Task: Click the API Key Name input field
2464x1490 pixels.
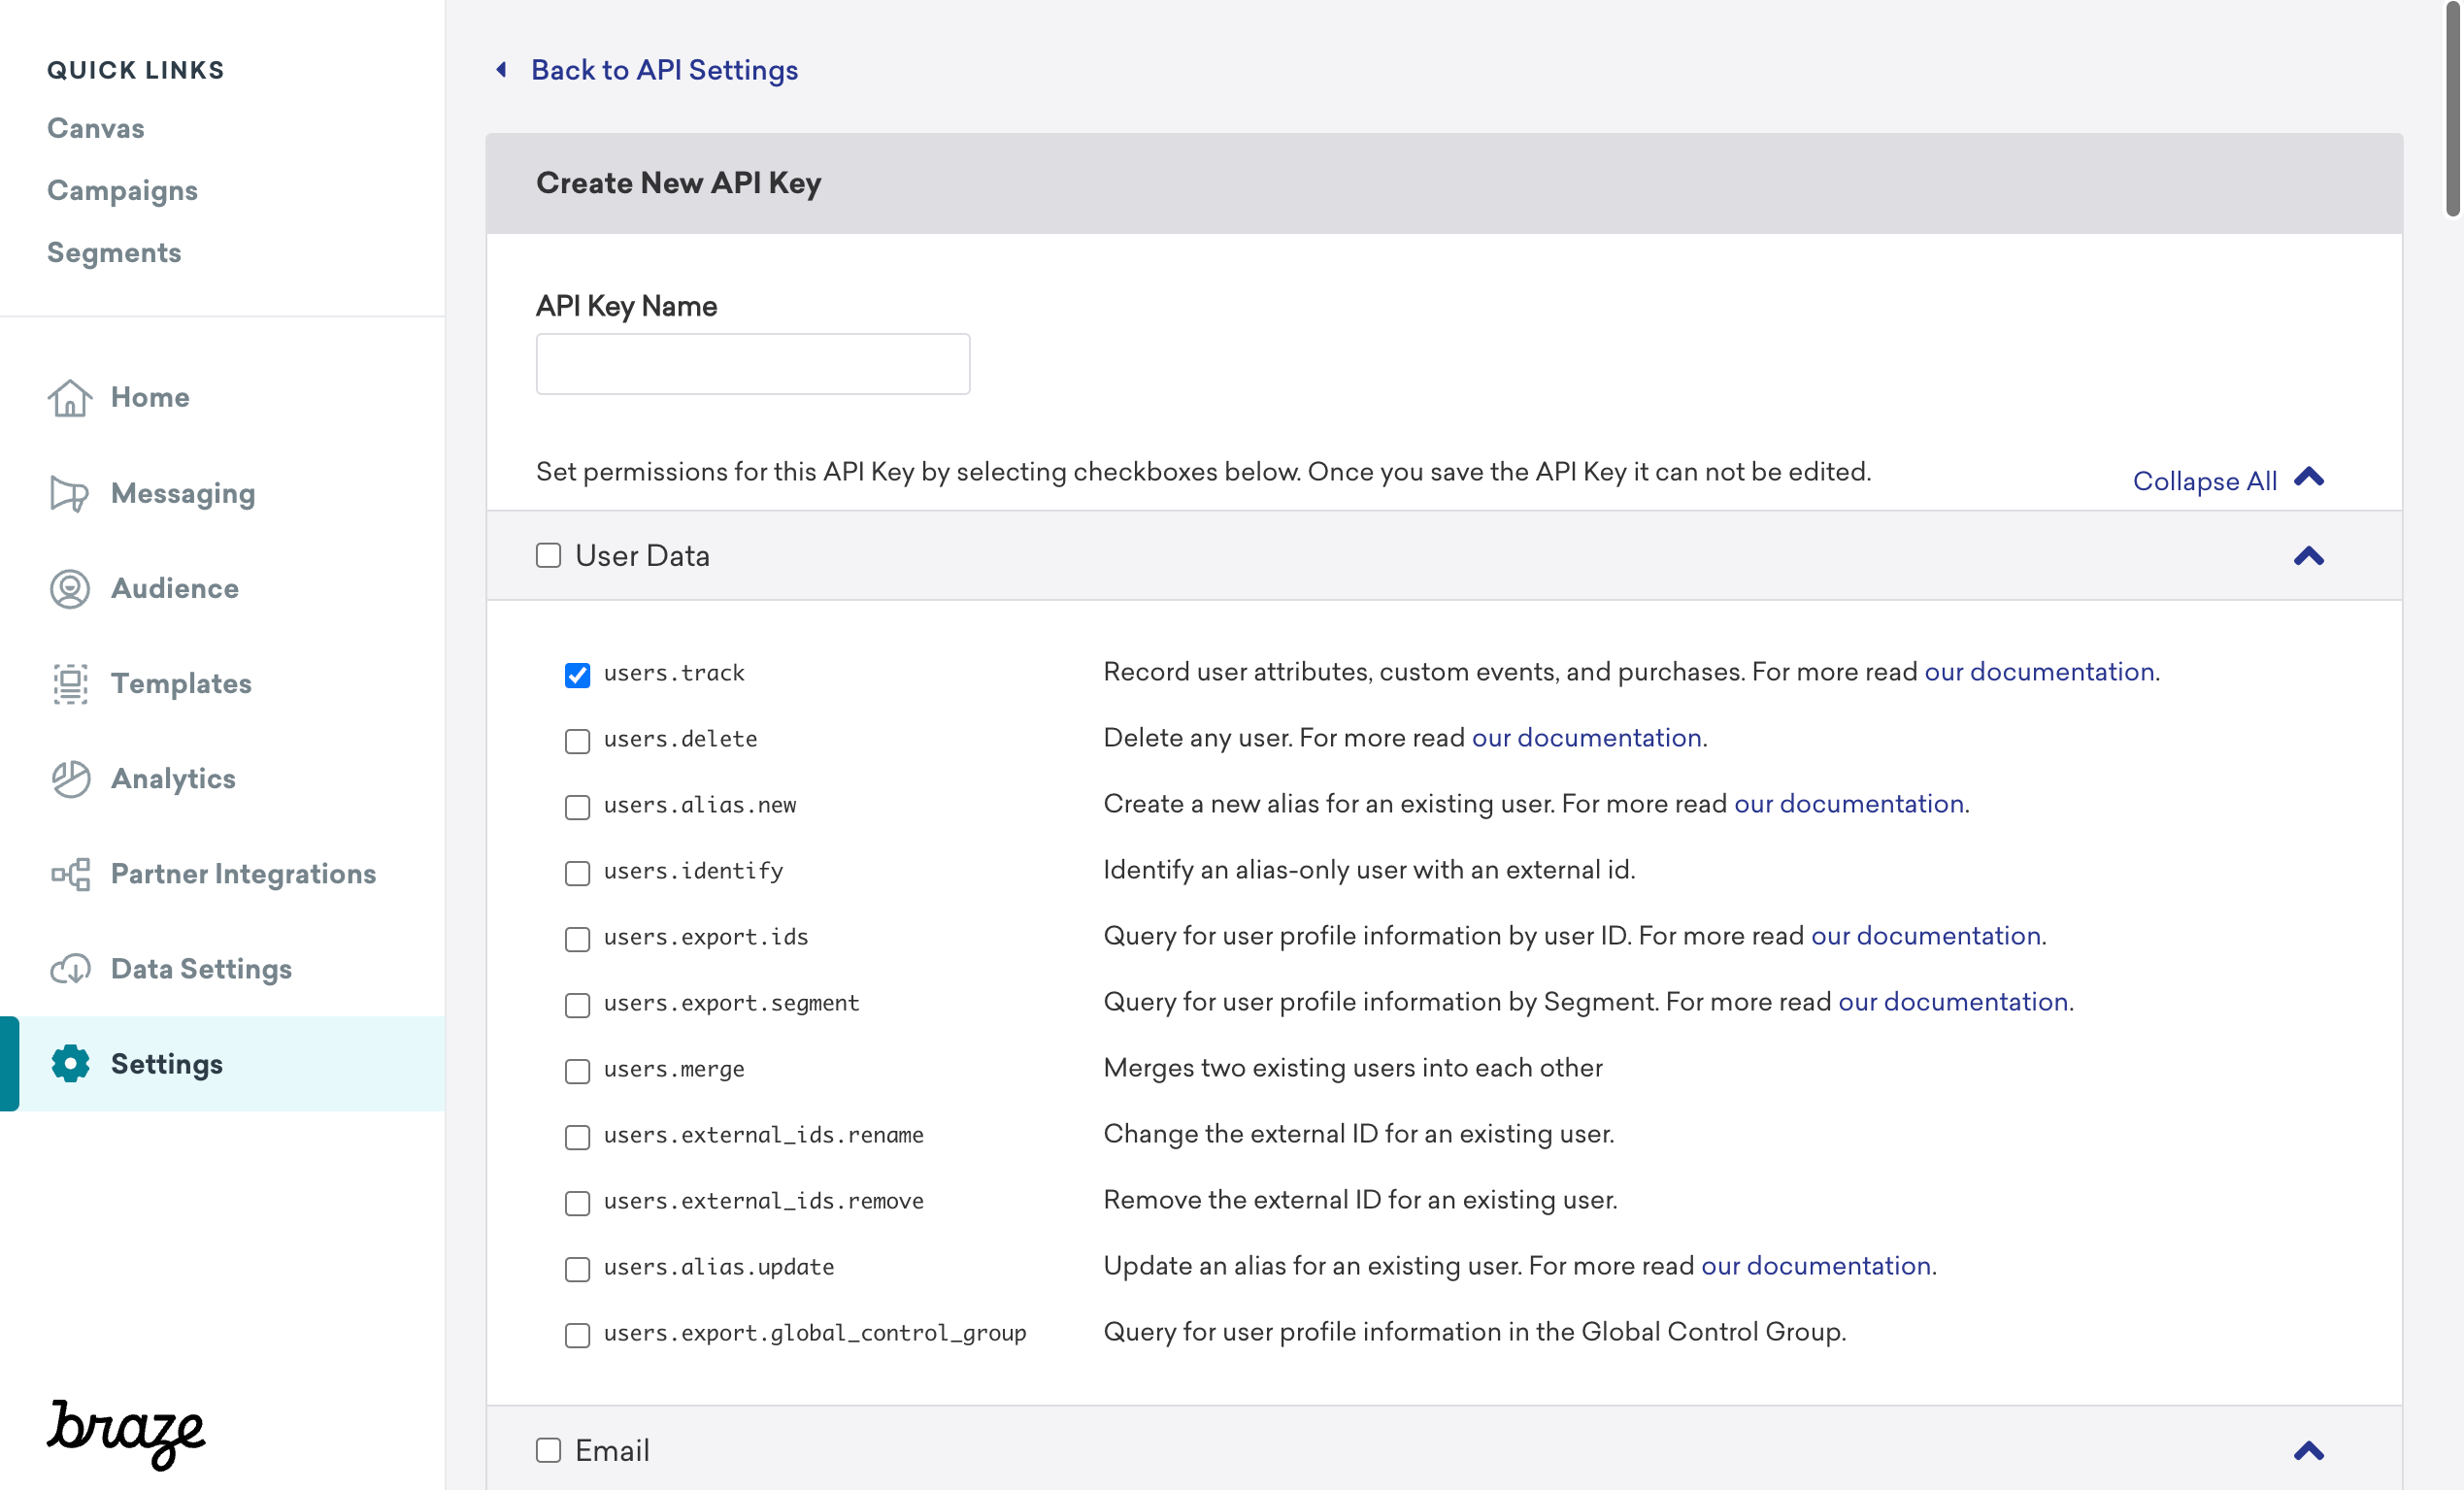Action: (x=752, y=363)
